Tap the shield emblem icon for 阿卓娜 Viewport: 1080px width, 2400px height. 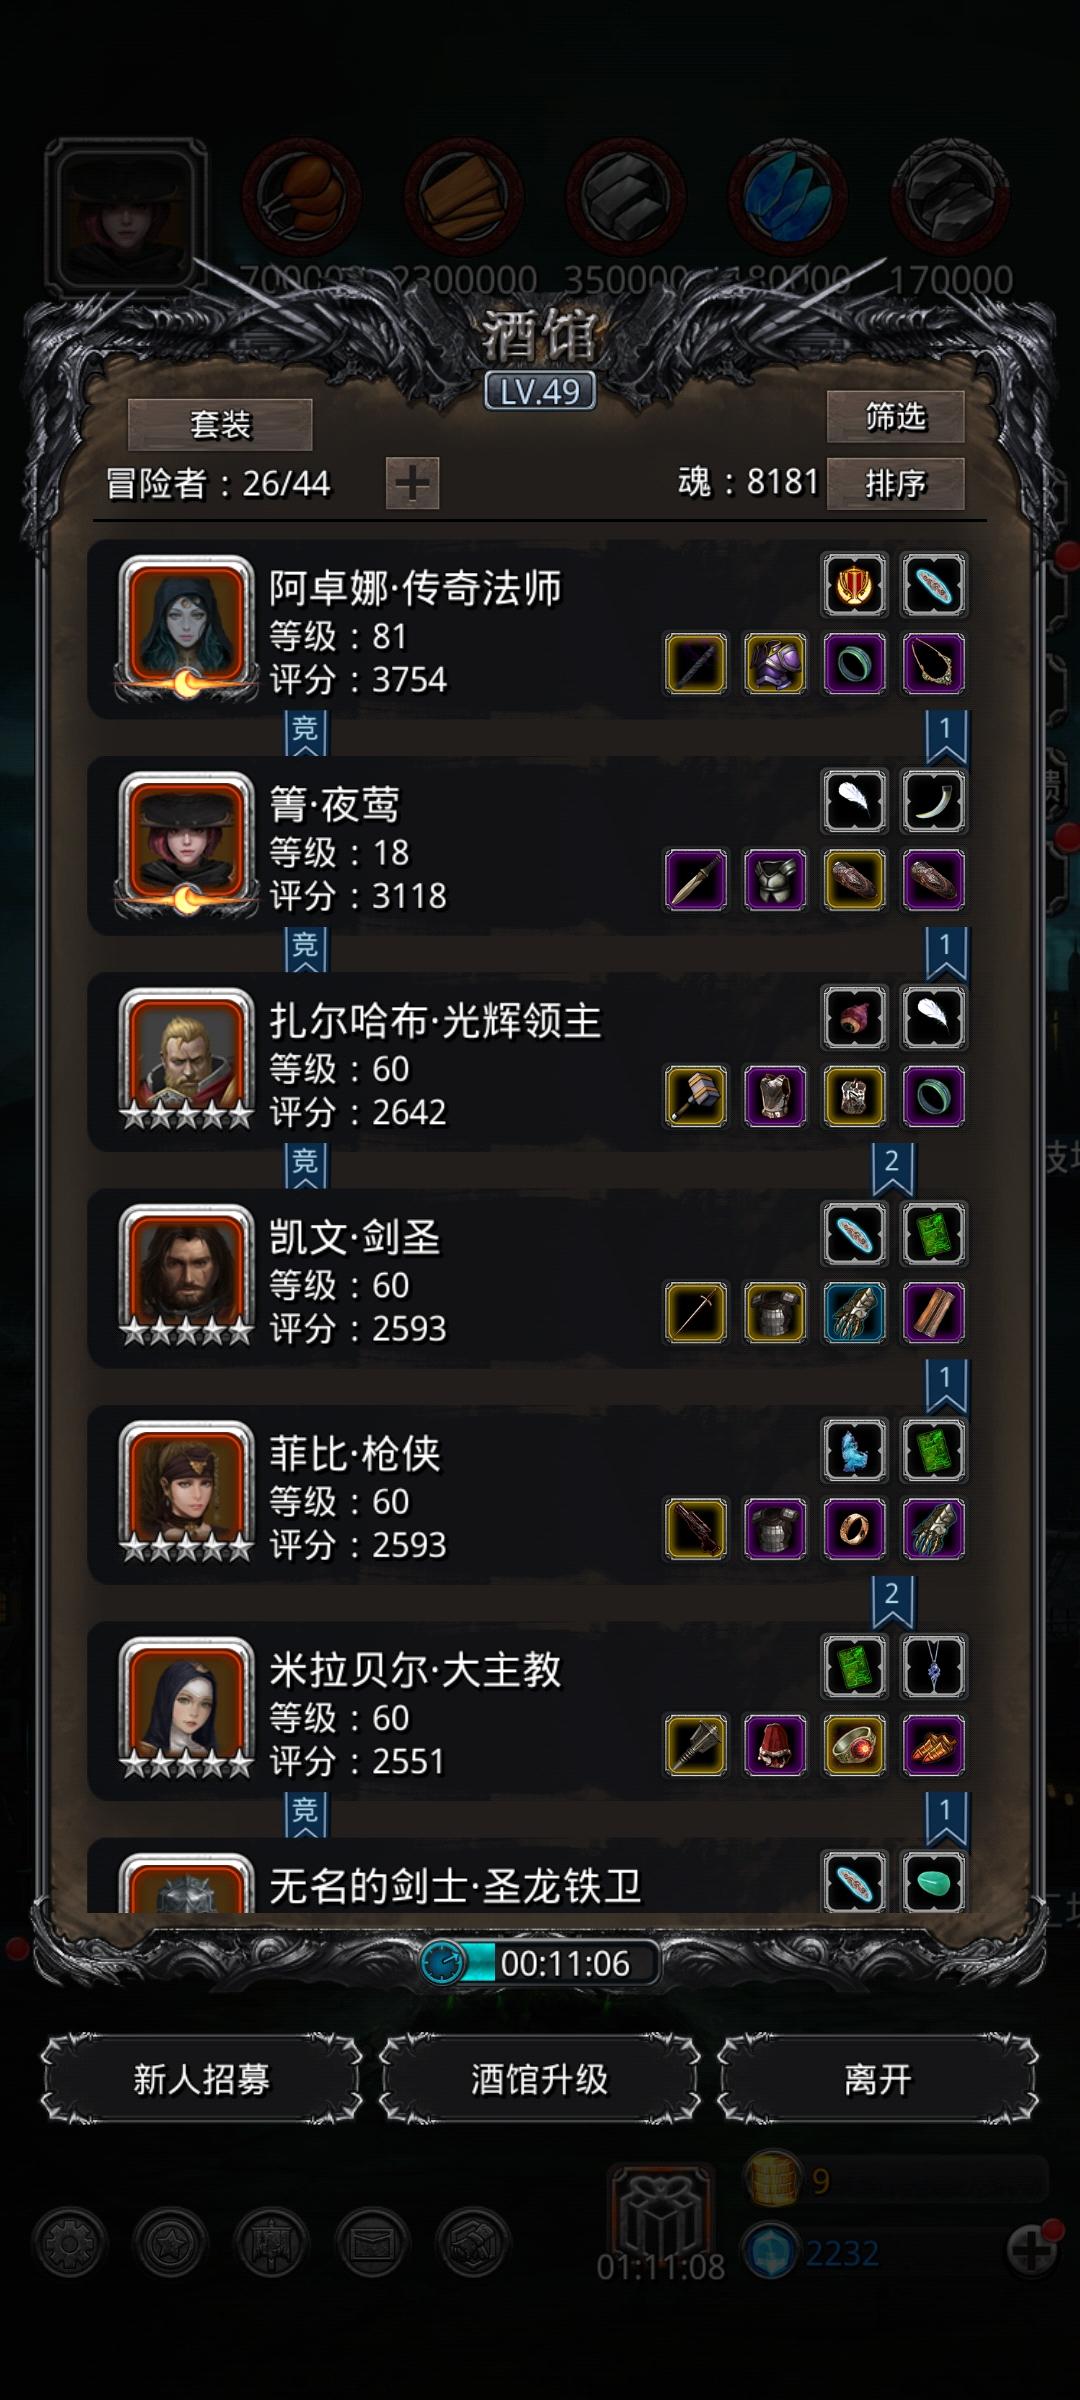854,584
